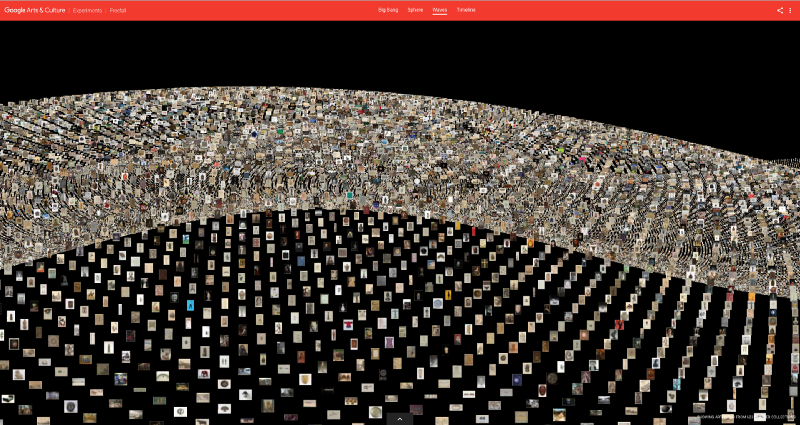Viewport: 800px width, 425px height.
Task: Click the Google Arts & Culture logo
Action: [x=35, y=10]
